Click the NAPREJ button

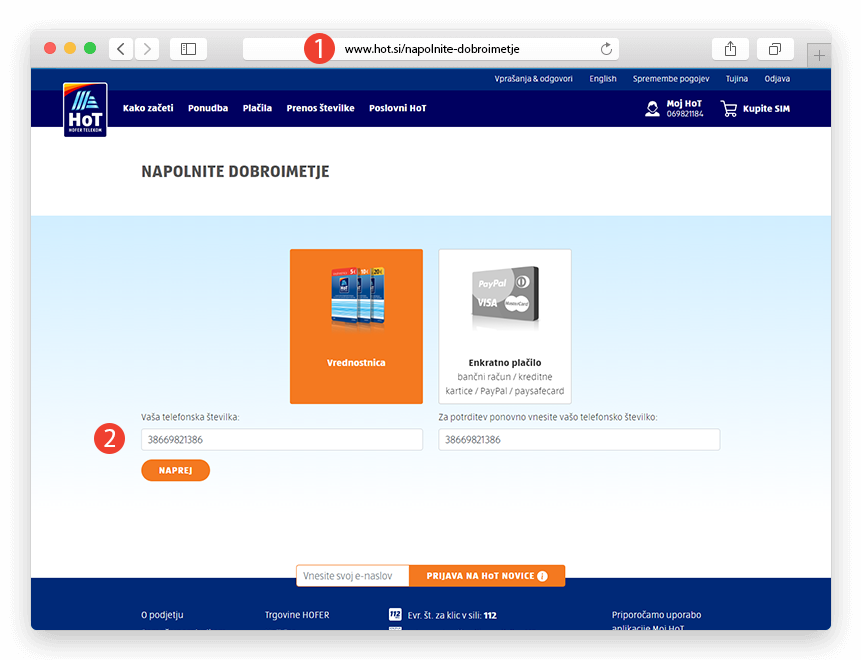click(176, 471)
